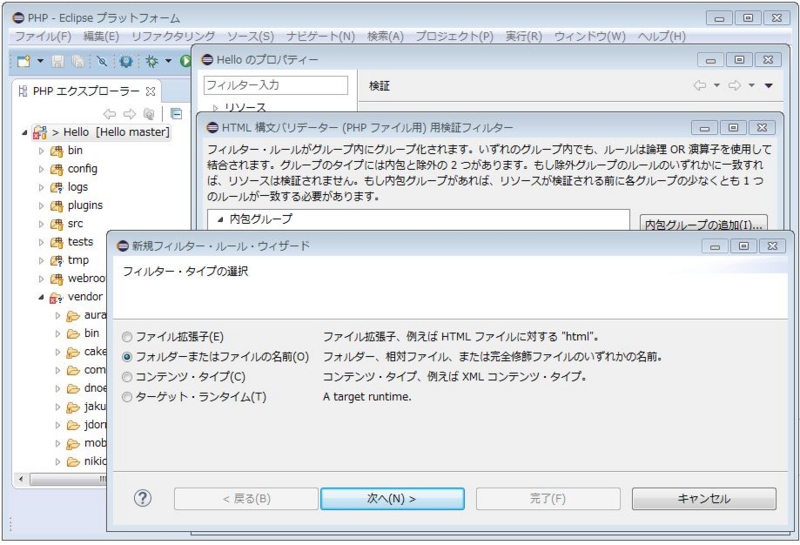
Task: Expand the config folder
Action: tap(41, 169)
